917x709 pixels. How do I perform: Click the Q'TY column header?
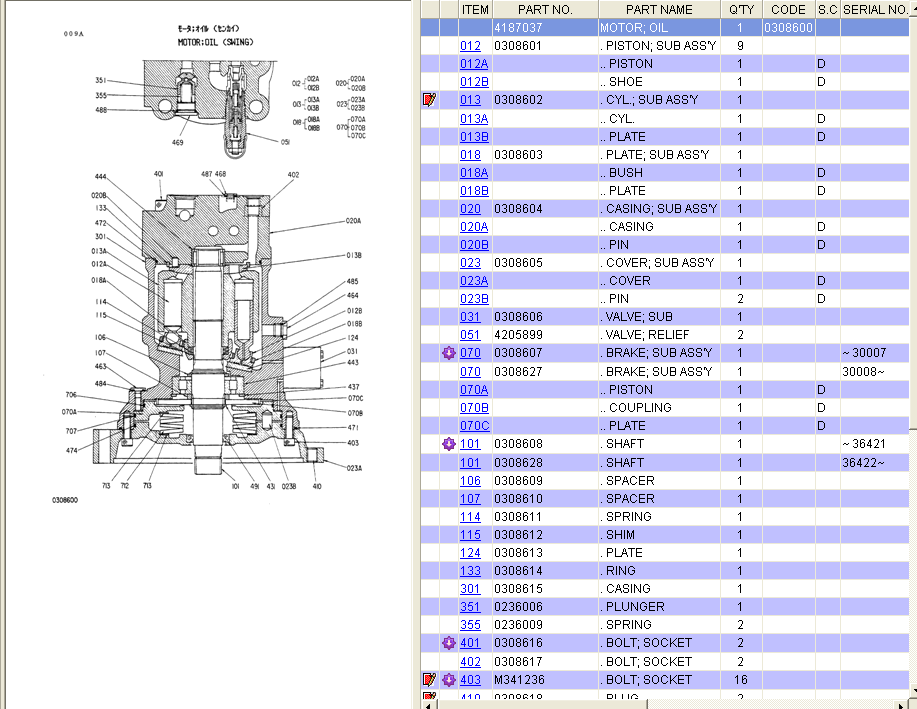[741, 9]
